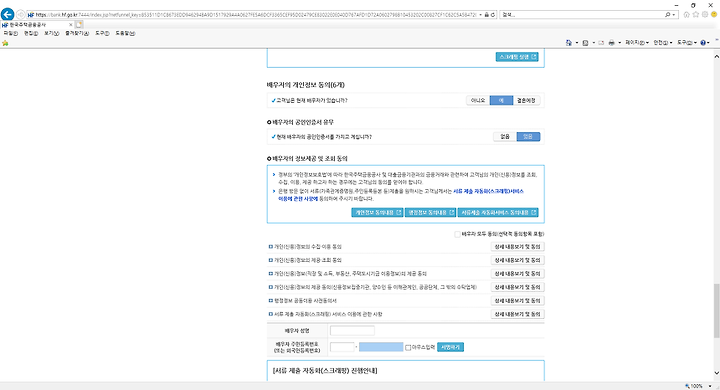Open the zoom level dropdown at 100%
This screenshot has height=390, width=720.
[710, 386]
